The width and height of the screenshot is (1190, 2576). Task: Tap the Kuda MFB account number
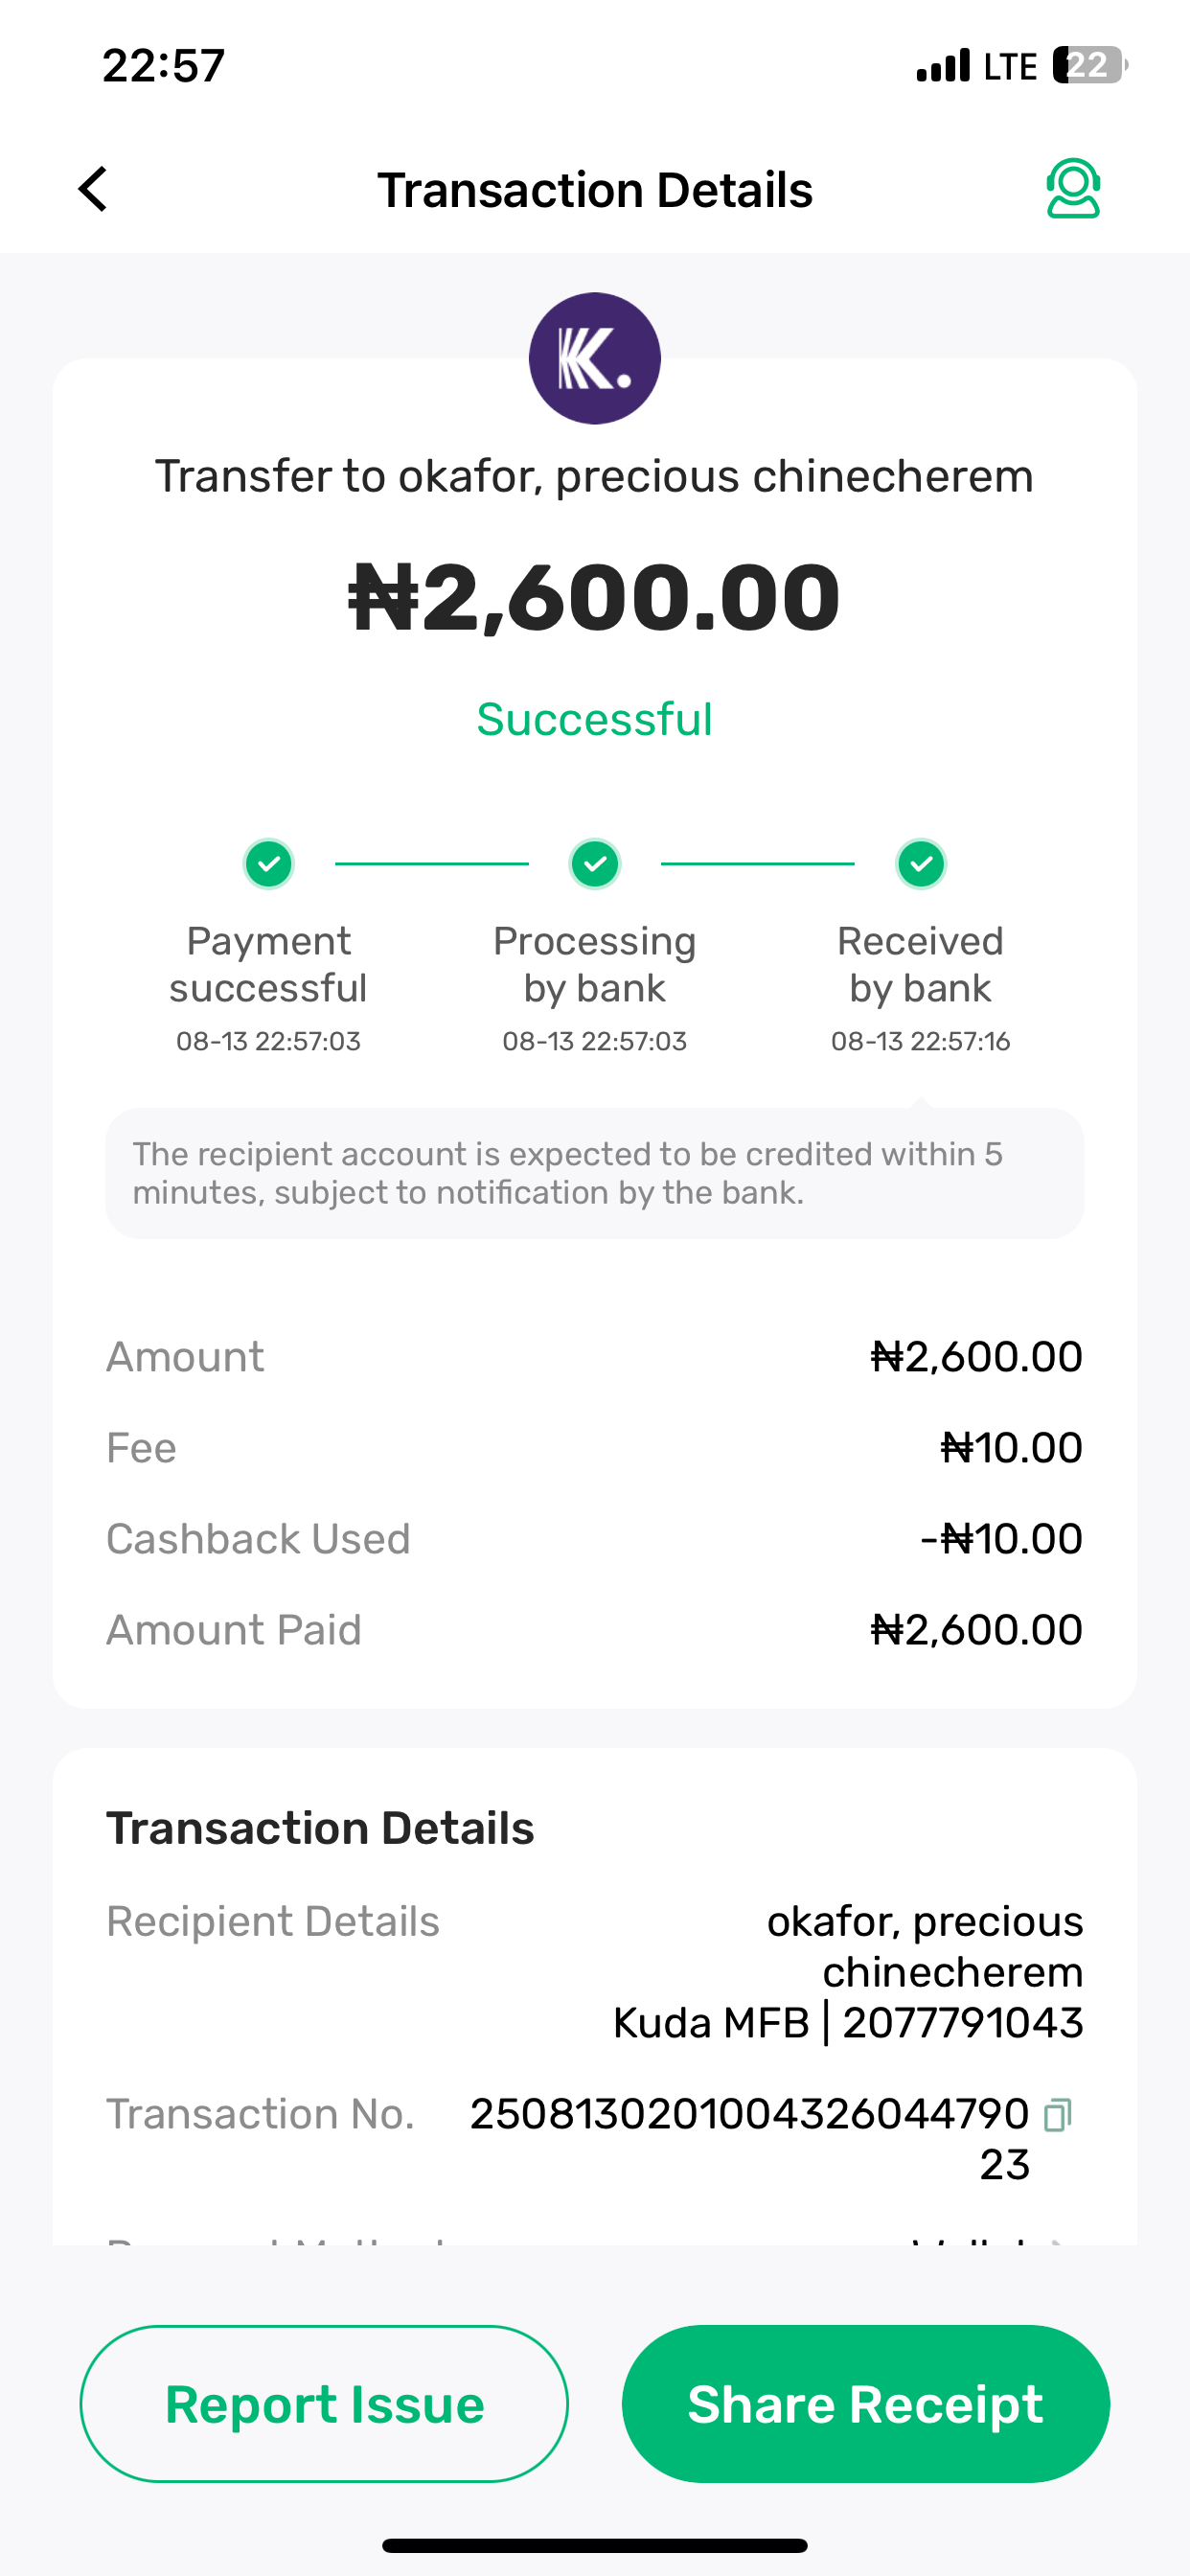pos(962,2023)
